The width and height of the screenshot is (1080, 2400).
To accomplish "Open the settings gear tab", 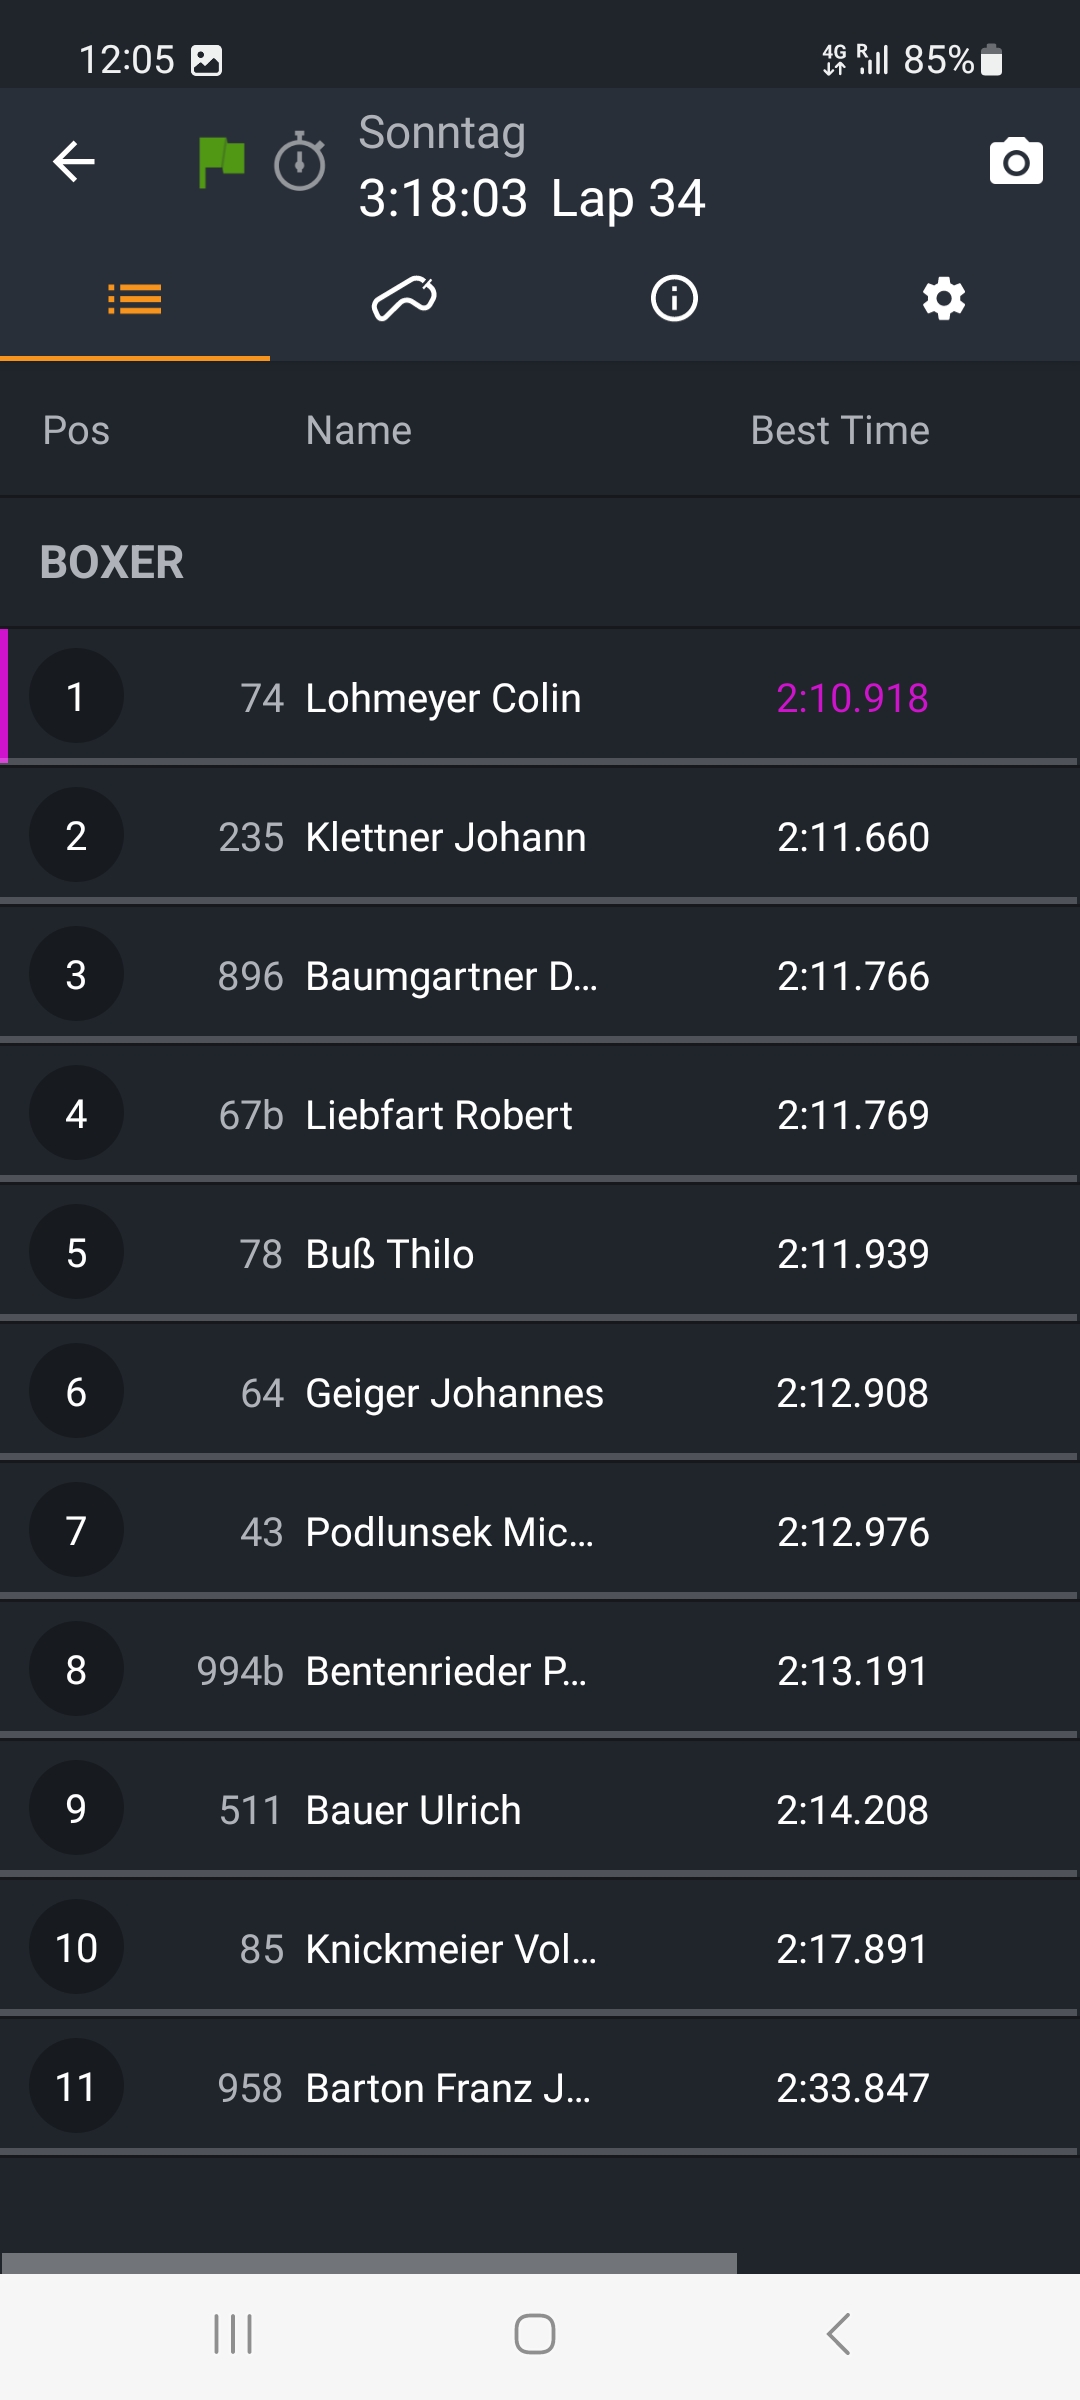I will 944,299.
